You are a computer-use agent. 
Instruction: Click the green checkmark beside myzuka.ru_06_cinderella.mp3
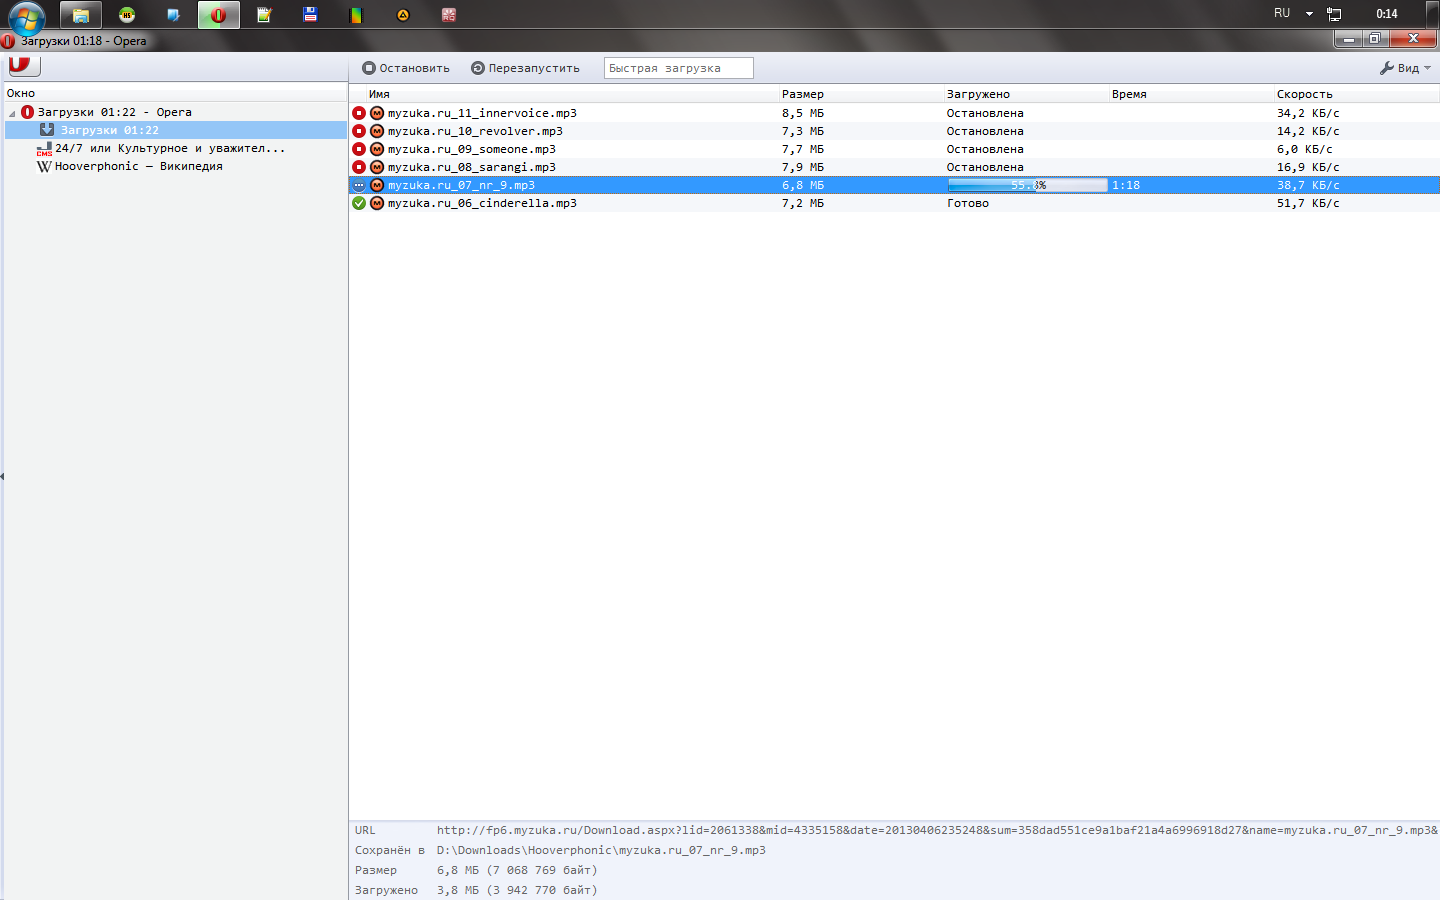359,203
